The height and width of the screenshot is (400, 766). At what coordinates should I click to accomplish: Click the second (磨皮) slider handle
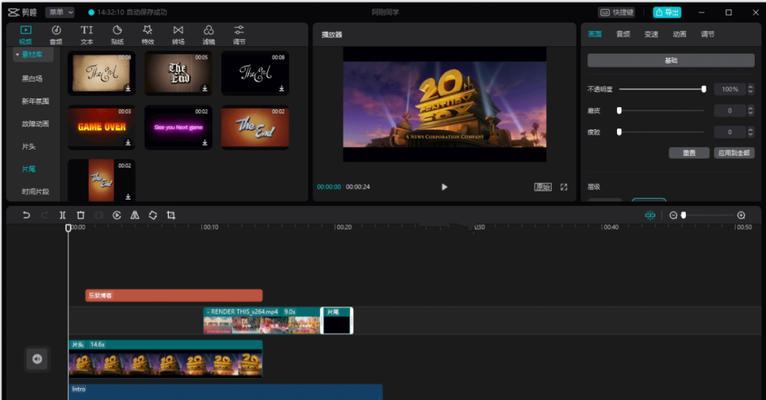(x=619, y=111)
